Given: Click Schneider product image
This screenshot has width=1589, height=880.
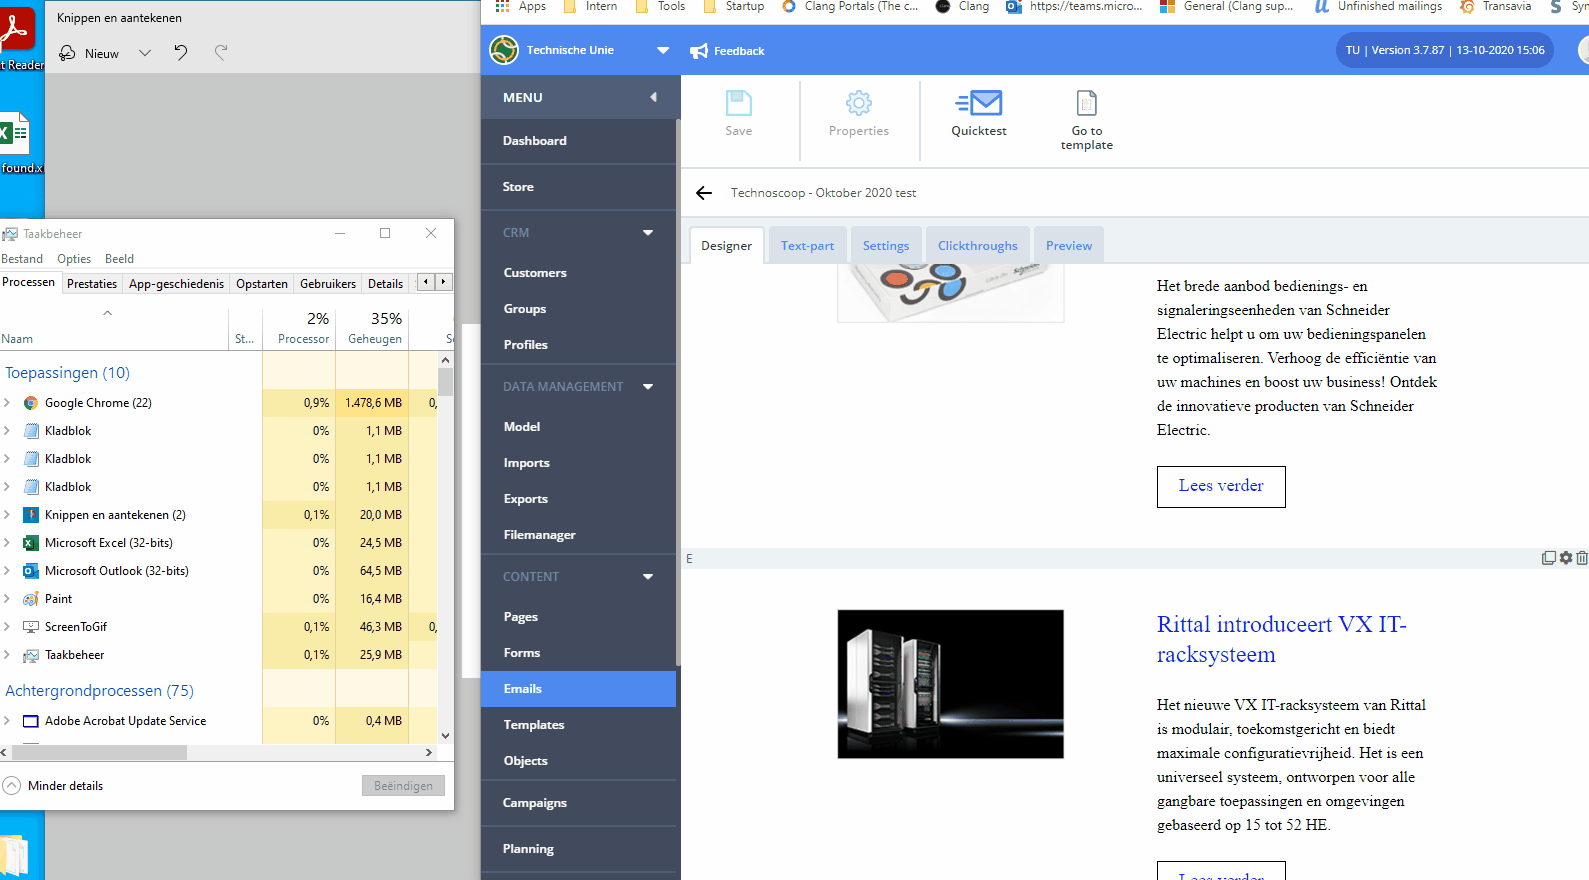Looking at the screenshot, I should coord(950,293).
